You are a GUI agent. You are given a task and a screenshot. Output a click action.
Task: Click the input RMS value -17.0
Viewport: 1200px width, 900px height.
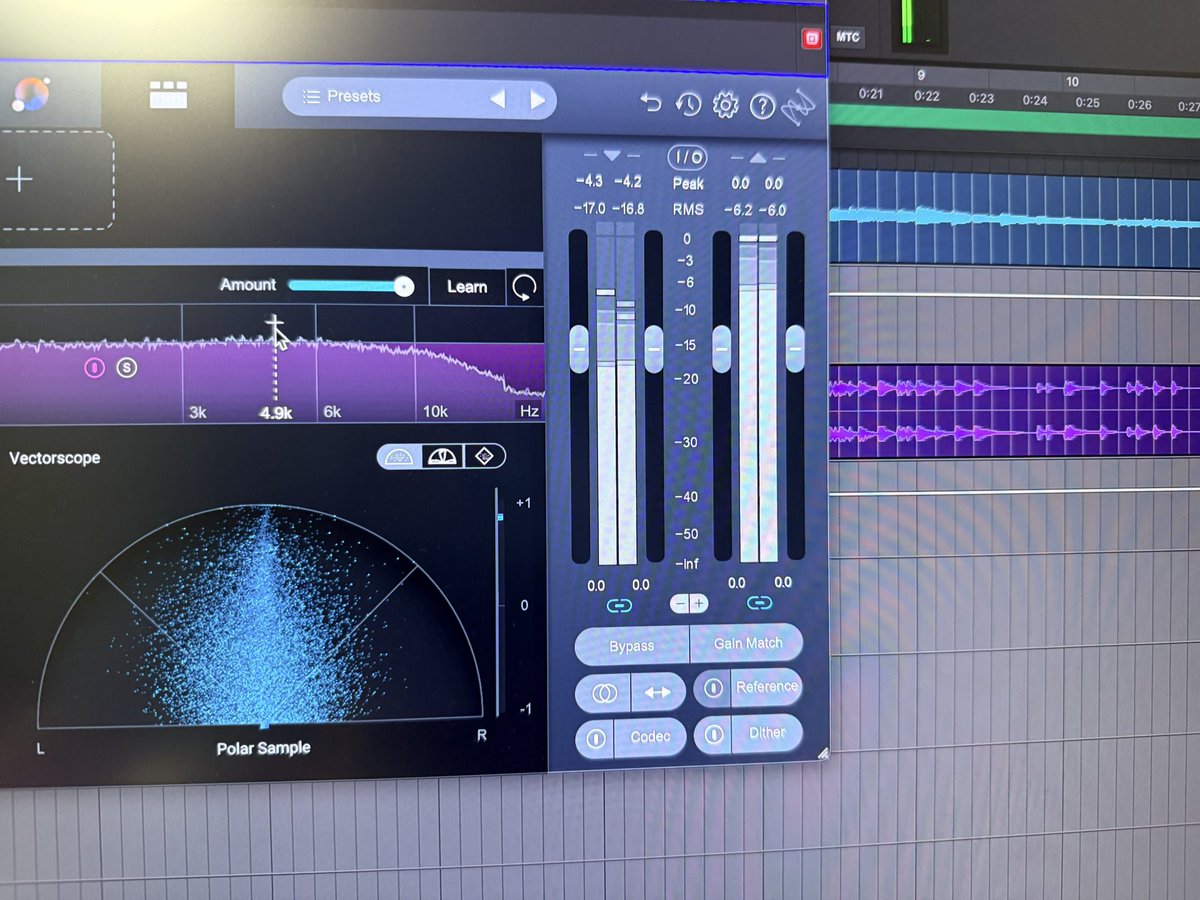pyautogui.click(x=589, y=208)
